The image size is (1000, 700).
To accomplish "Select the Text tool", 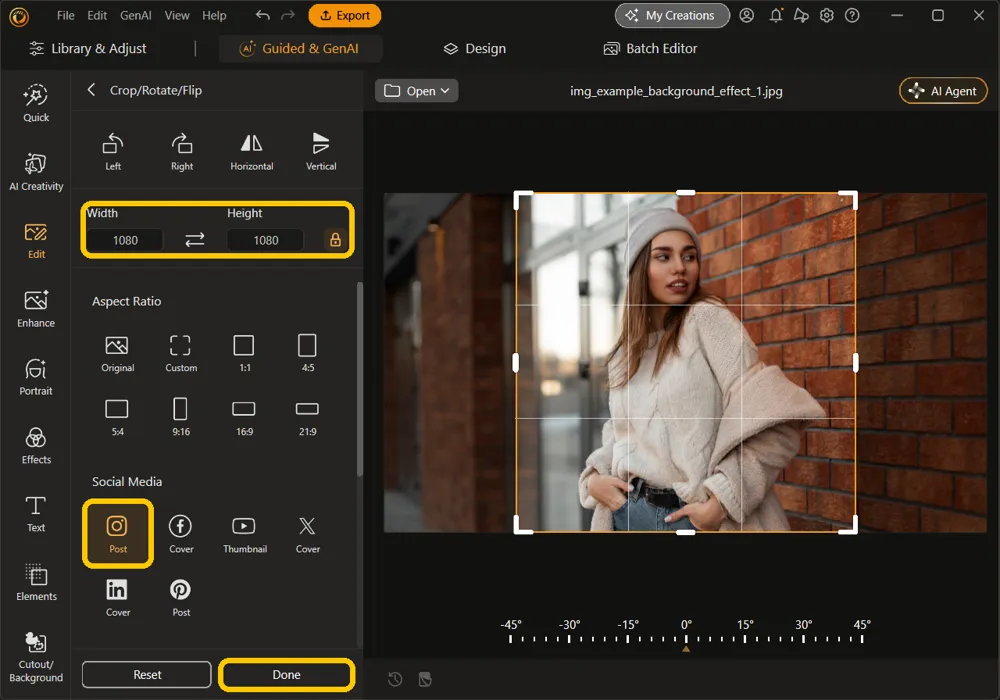I will click(36, 514).
